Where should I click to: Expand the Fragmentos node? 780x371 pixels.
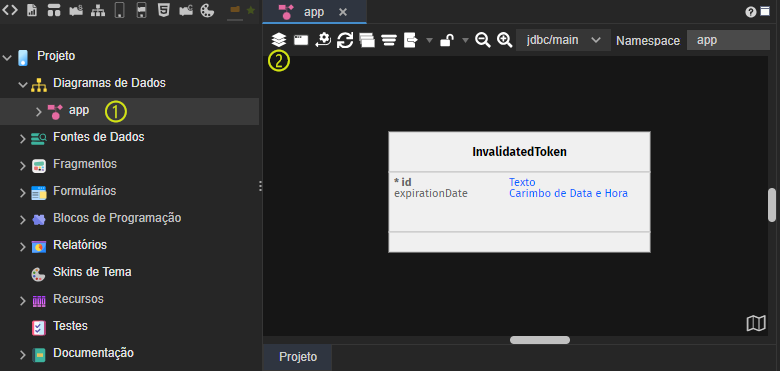tap(23, 166)
